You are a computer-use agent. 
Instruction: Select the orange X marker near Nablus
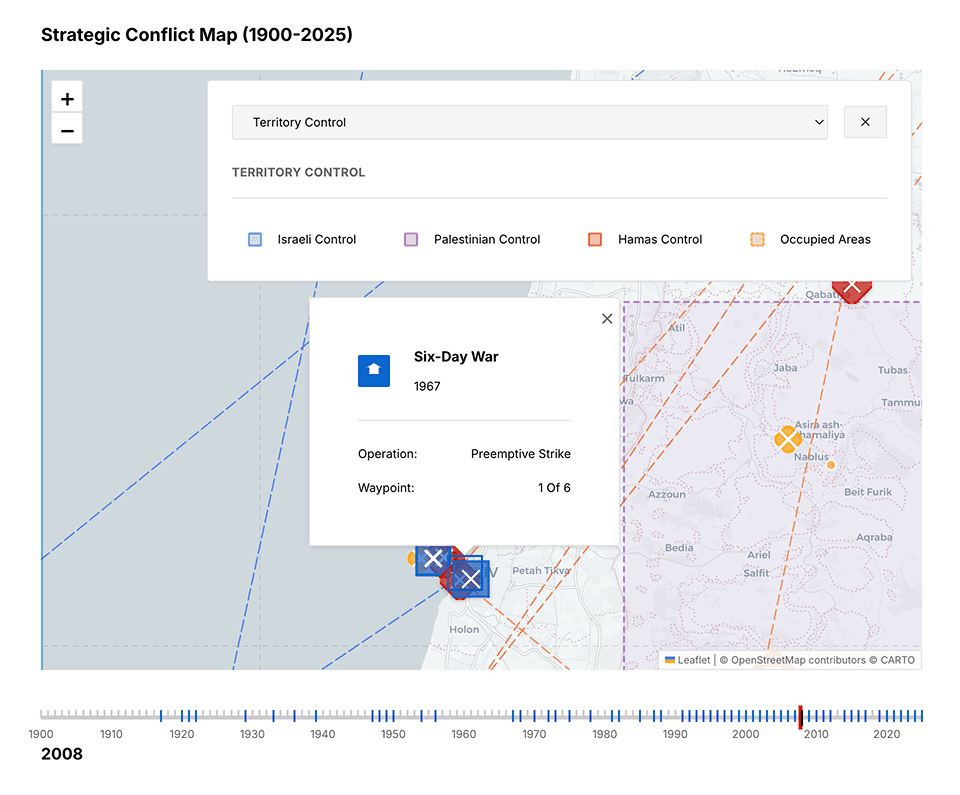788,439
